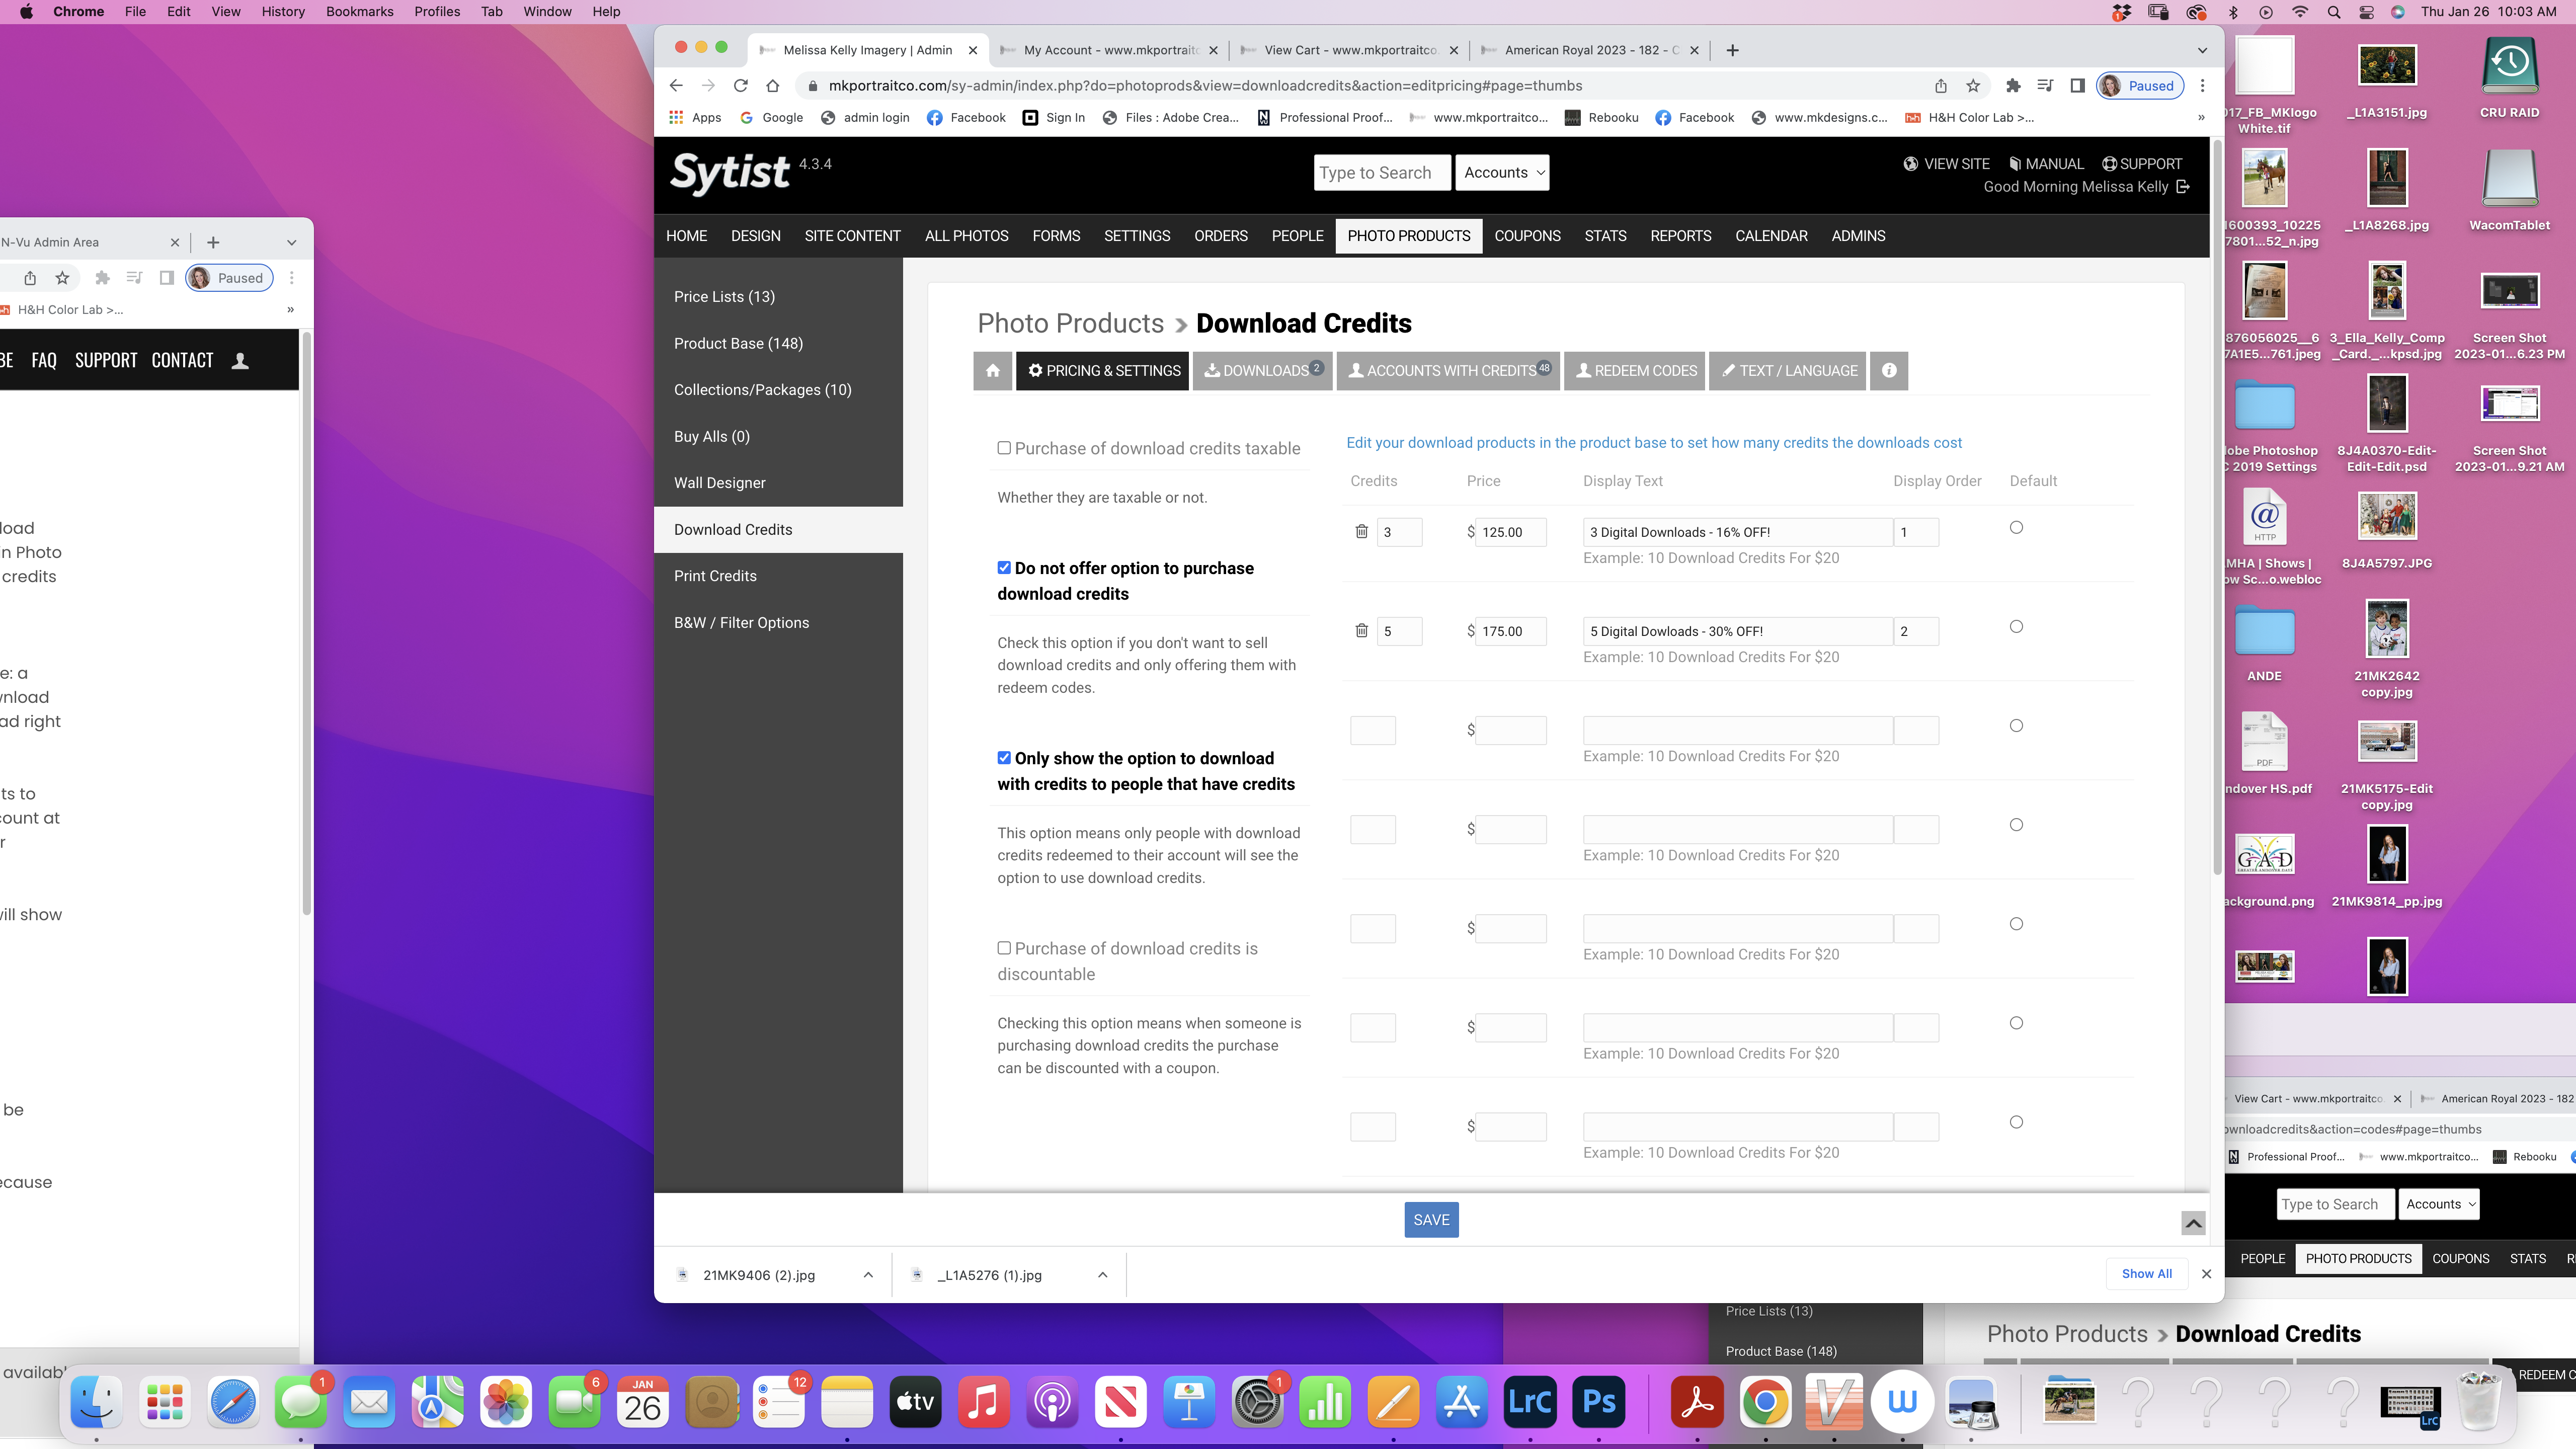Open Chrome home page button
This screenshot has width=2576, height=1449.
[772, 86]
